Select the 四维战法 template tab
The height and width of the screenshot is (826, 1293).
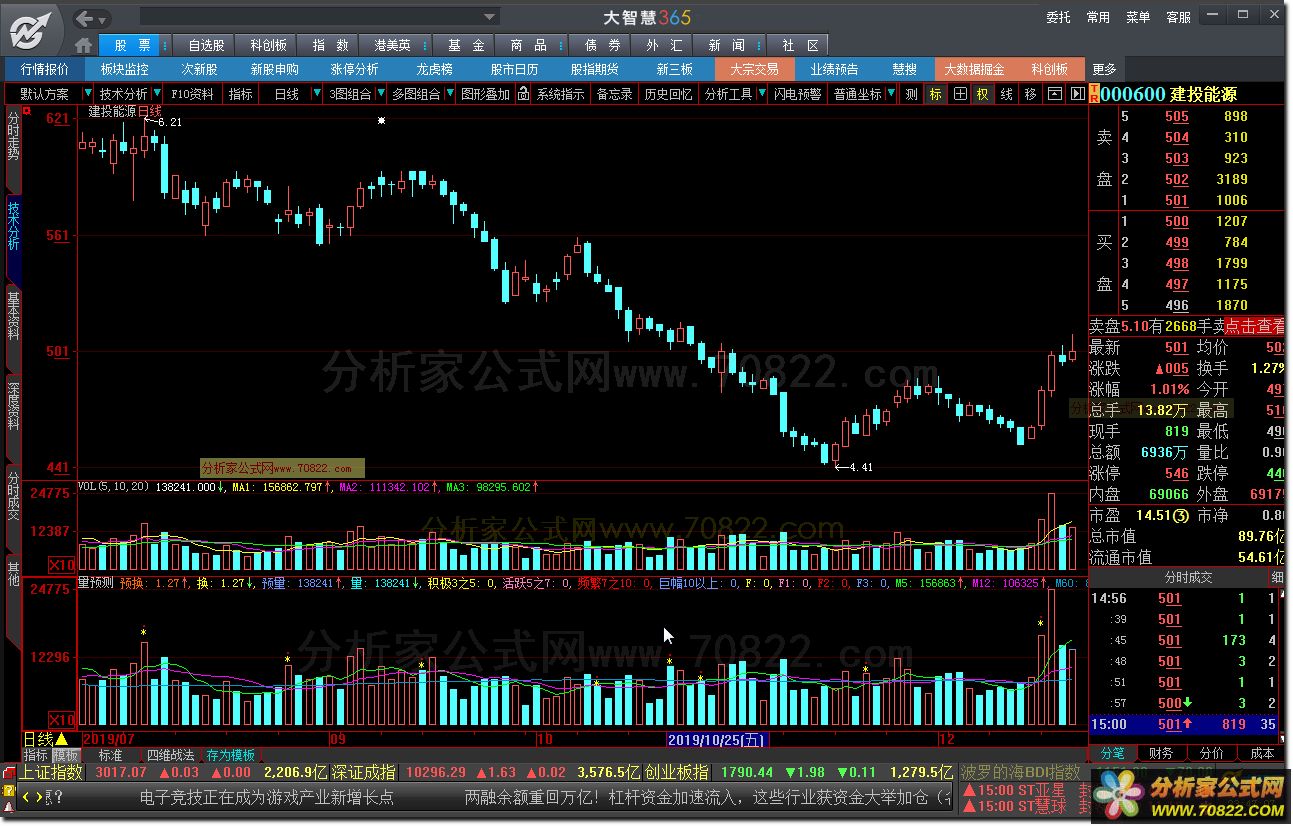click(170, 756)
